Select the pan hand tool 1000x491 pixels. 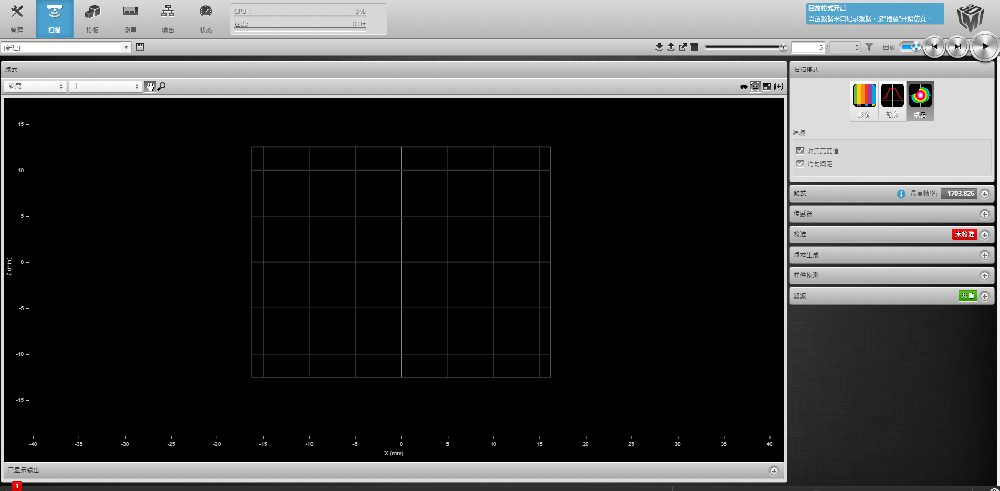pyautogui.click(x=150, y=86)
